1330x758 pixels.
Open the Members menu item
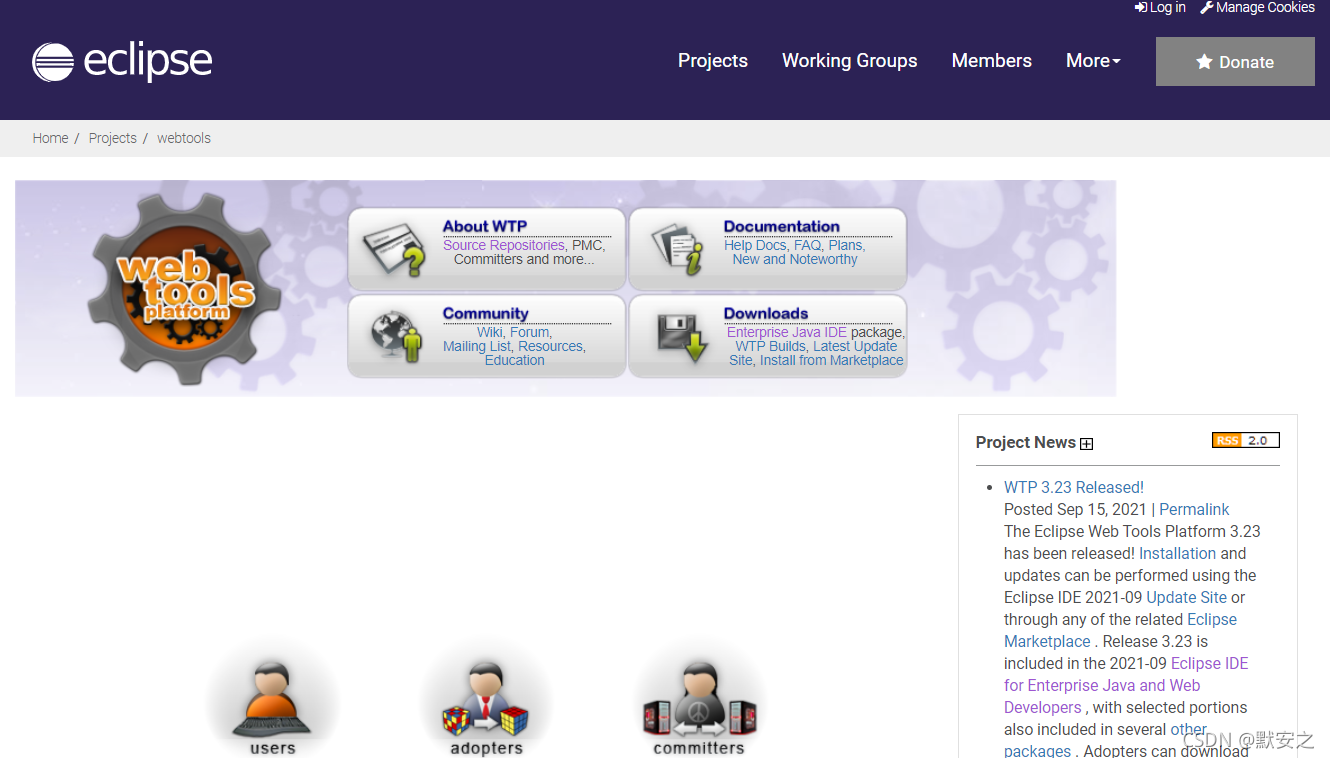(x=992, y=61)
